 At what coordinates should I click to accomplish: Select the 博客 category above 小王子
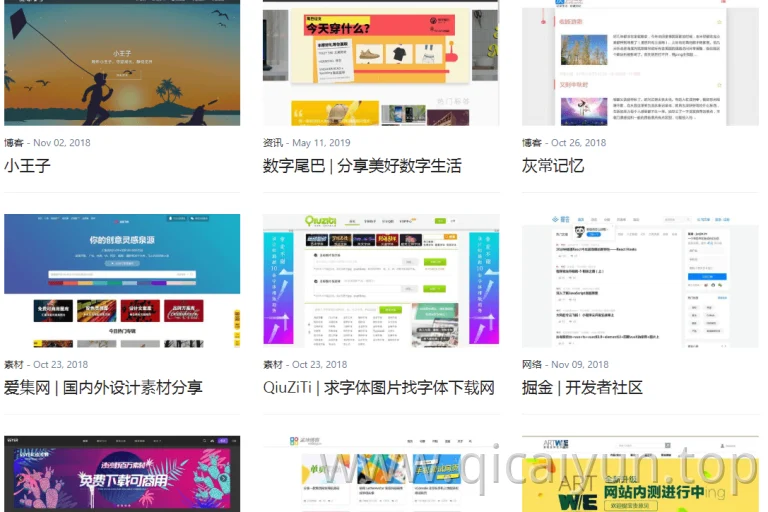coord(14,143)
